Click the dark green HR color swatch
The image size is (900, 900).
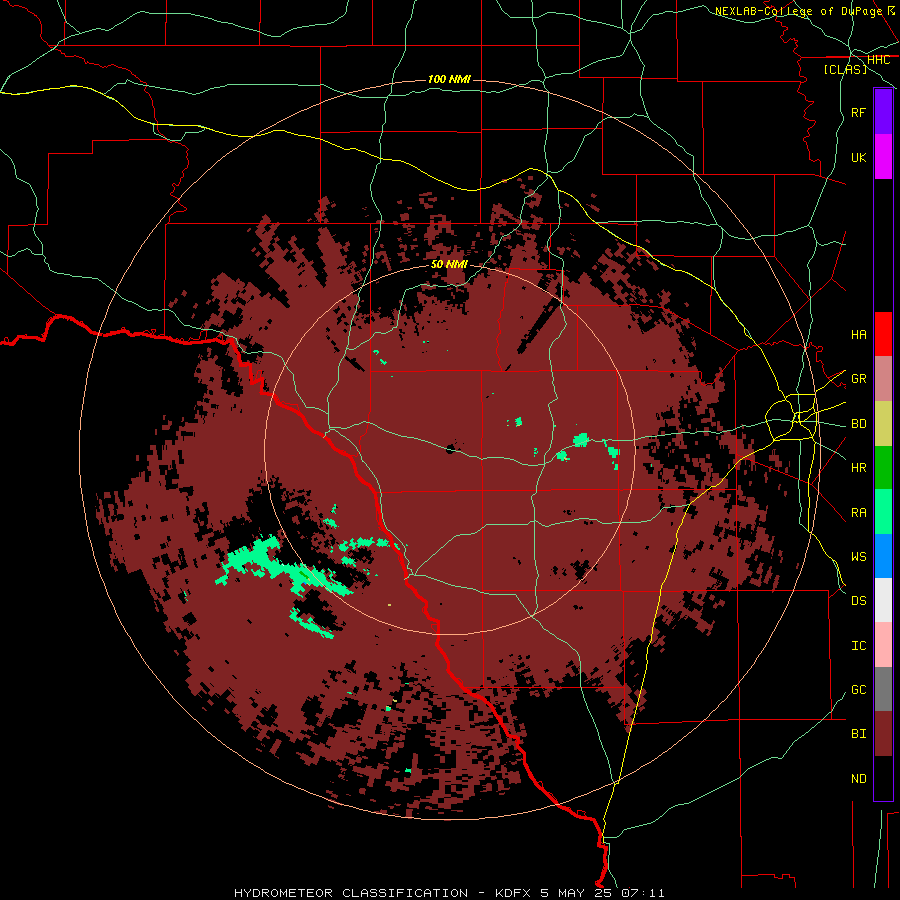click(x=883, y=468)
